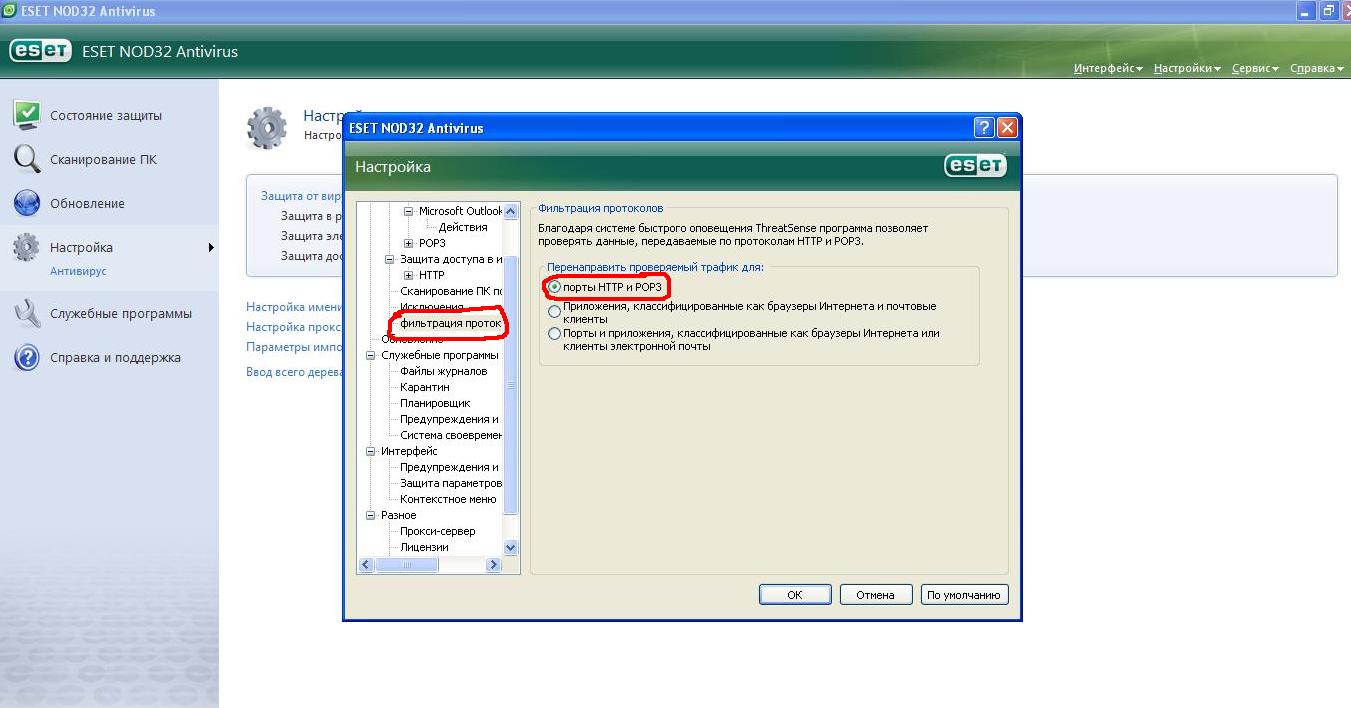Click the ESET logo in the main window header

[x=40, y=51]
